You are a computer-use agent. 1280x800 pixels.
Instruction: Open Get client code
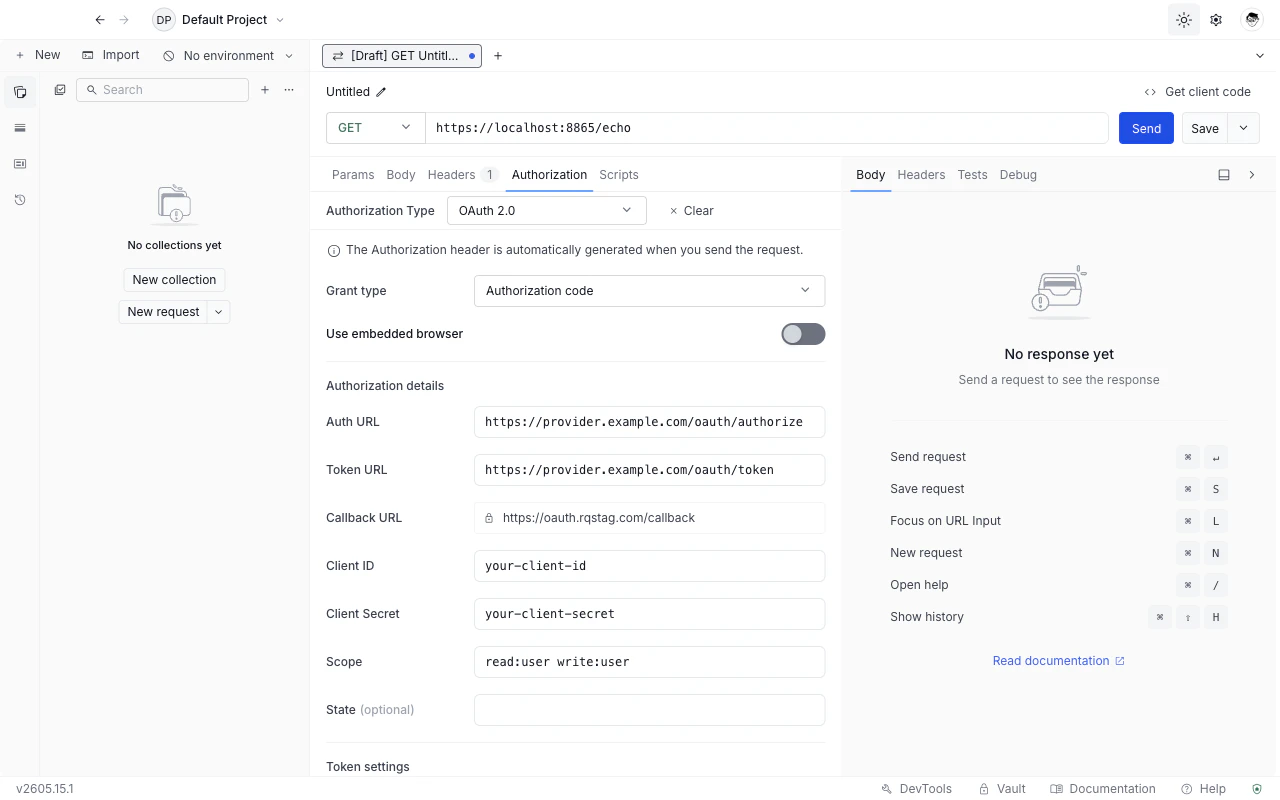point(1198,92)
